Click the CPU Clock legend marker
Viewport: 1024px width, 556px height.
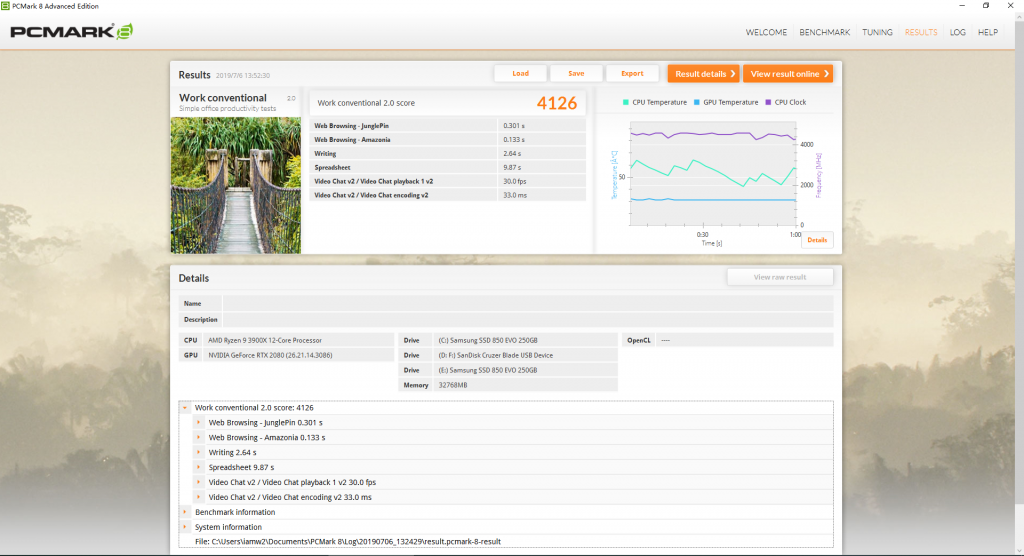(x=768, y=102)
